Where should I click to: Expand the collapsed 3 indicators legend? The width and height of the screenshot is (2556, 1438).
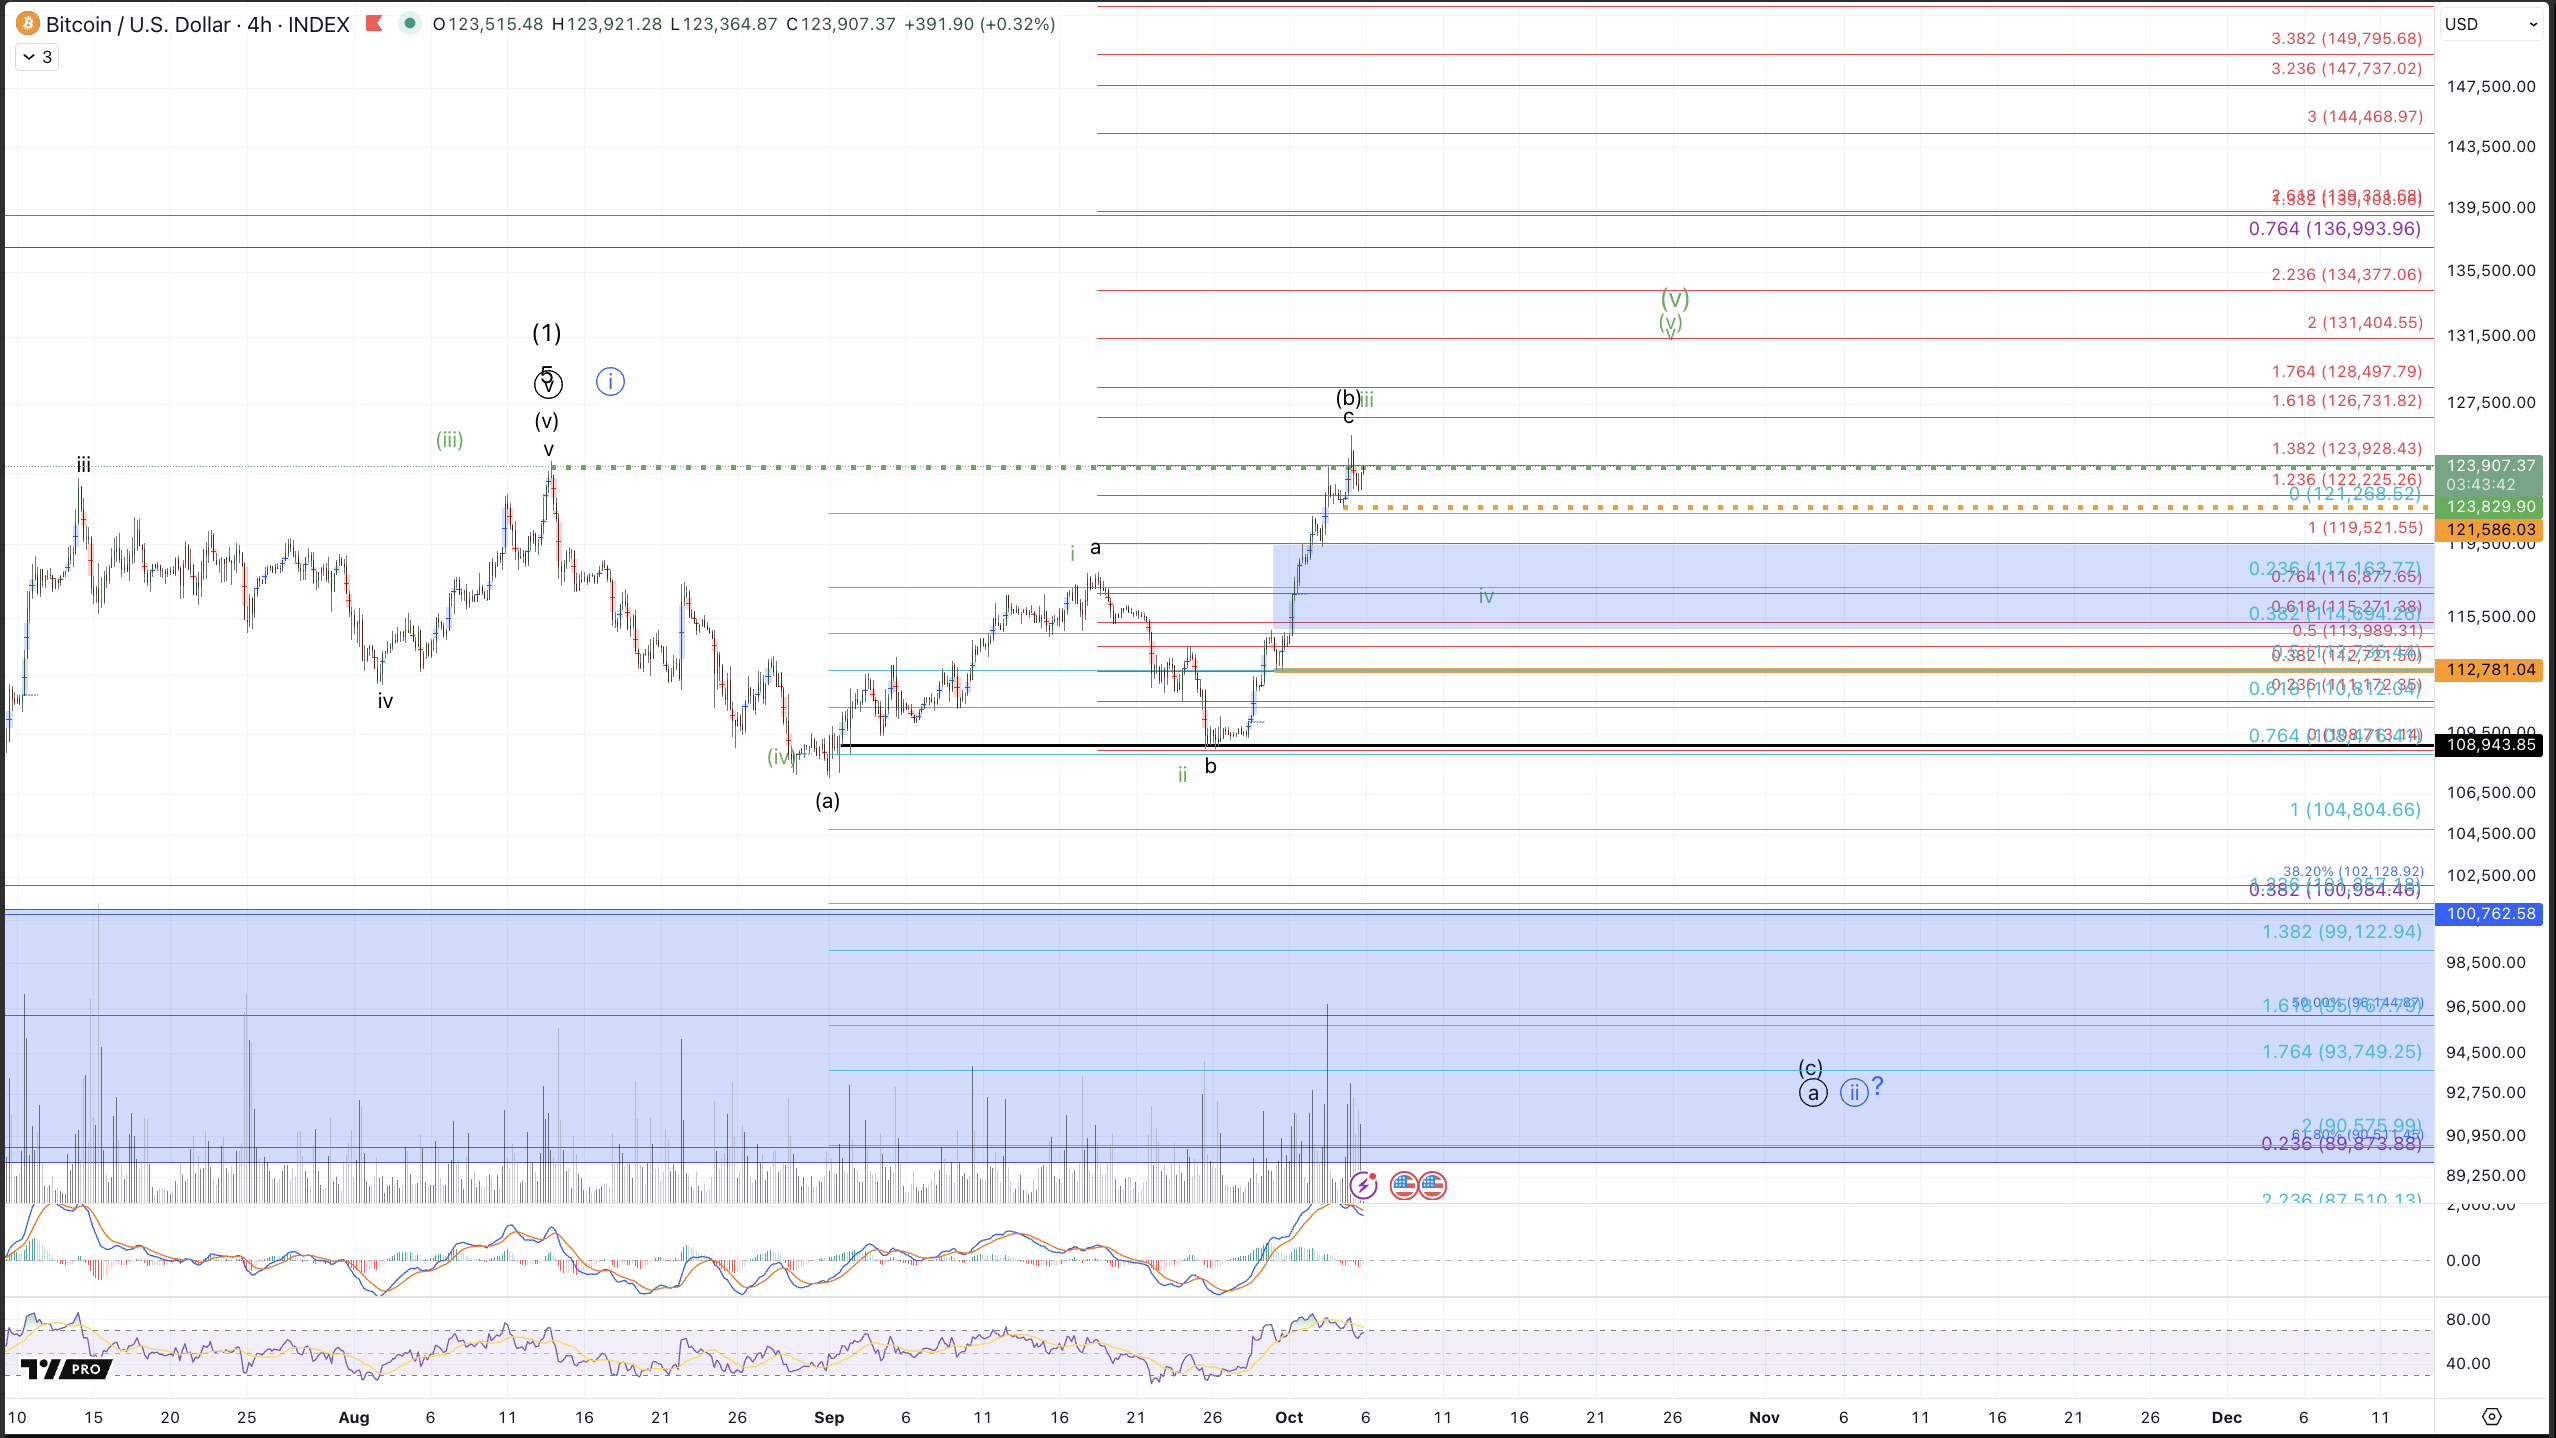[x=37, y=57]
